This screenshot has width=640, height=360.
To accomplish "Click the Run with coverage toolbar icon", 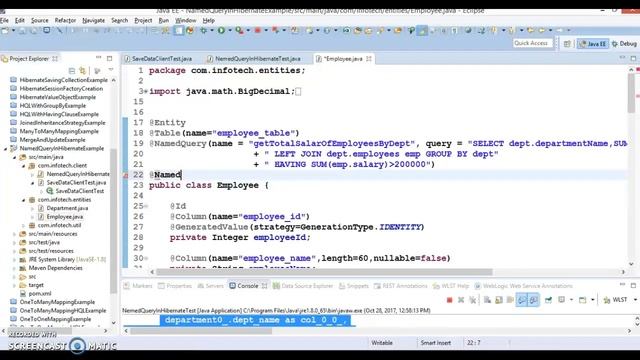I will click(x=239, y=30).
